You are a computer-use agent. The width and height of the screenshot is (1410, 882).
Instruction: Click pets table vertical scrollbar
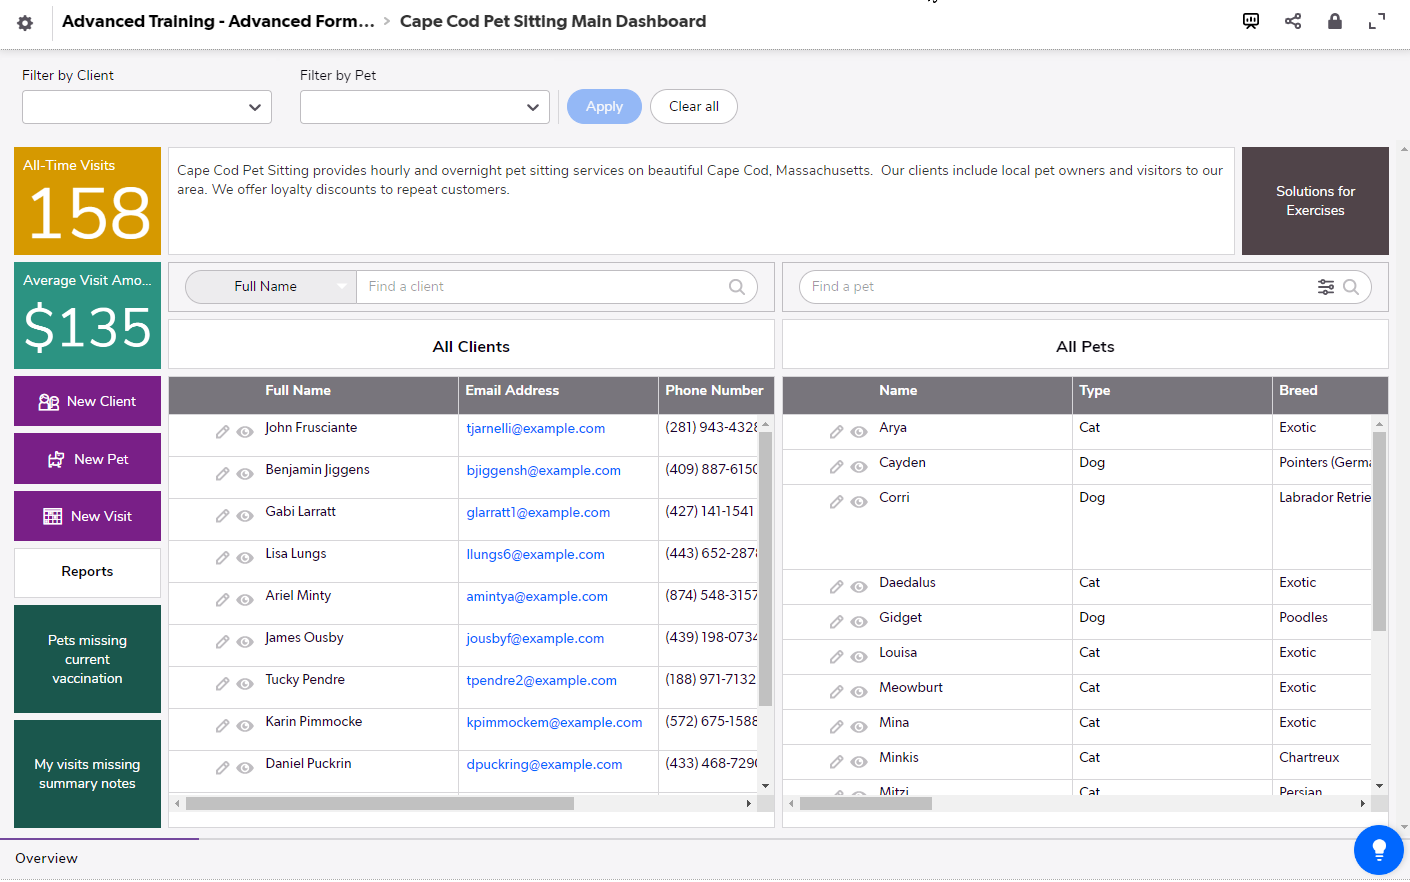point(1380,531)
